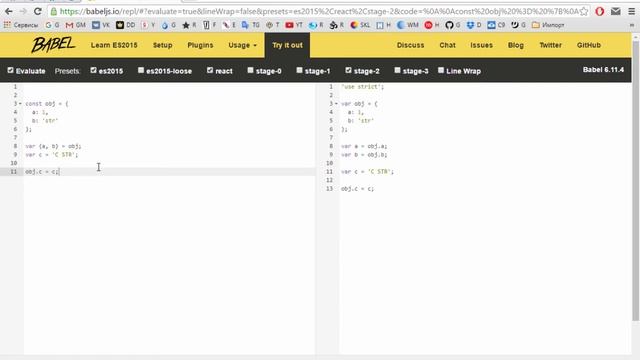Open the Chat link

[x=447, y=45]
